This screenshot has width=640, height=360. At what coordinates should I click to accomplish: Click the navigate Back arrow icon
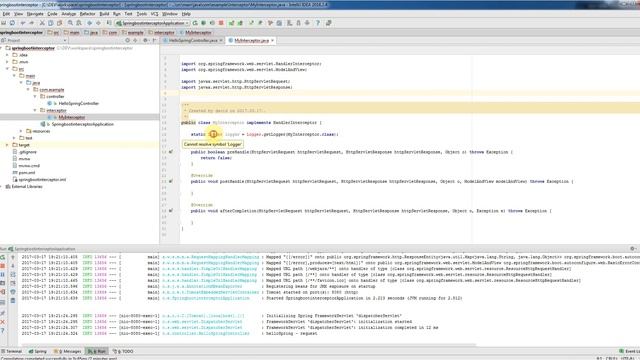pos(89,23)
